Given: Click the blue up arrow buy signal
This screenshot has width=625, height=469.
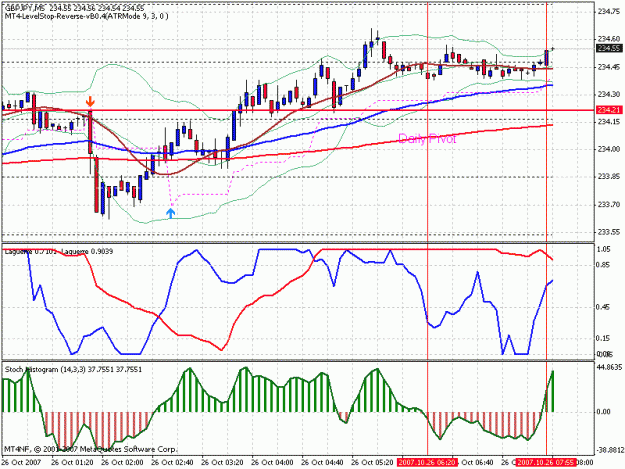Looking at the screenshot, I should click(171, 213).
